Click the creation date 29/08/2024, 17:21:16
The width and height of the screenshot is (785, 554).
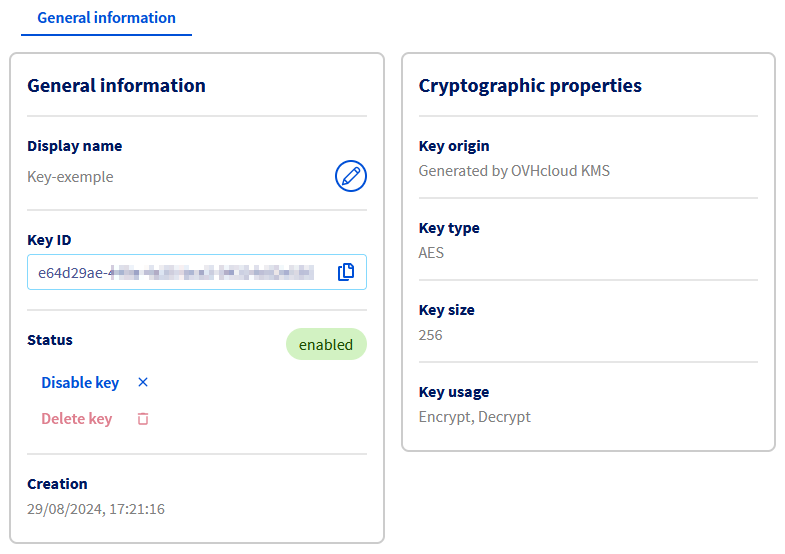pos(96,509)
